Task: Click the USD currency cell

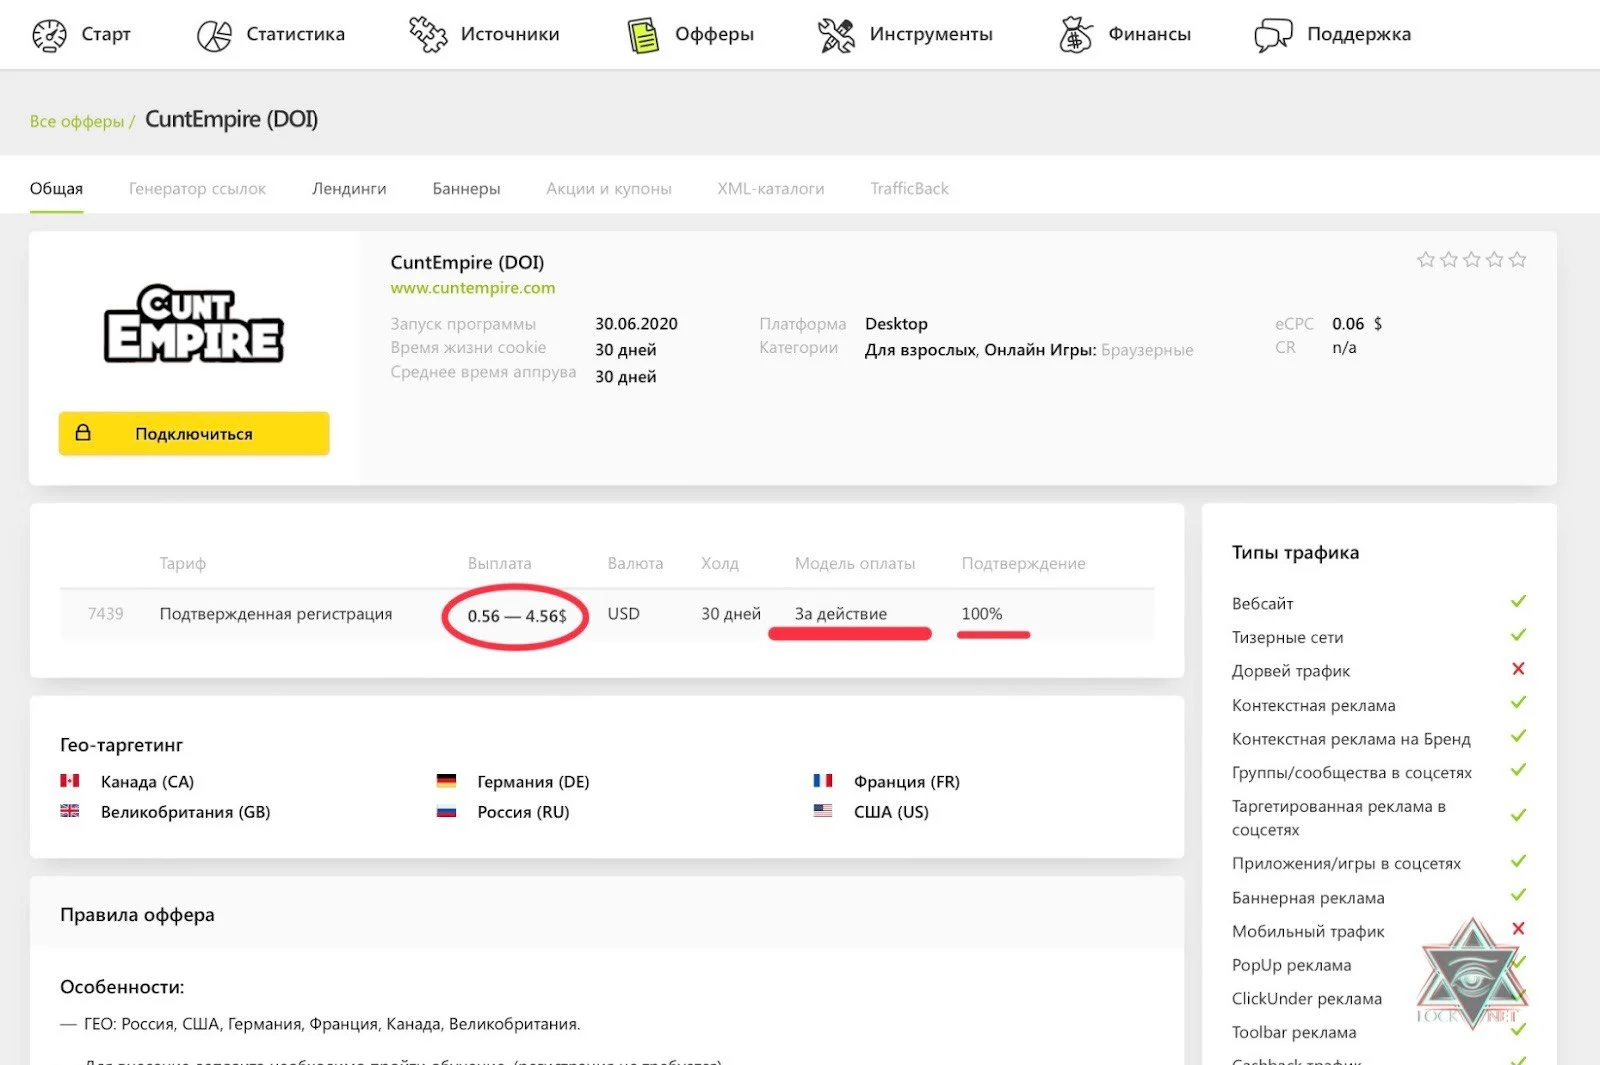Action: 623,614
